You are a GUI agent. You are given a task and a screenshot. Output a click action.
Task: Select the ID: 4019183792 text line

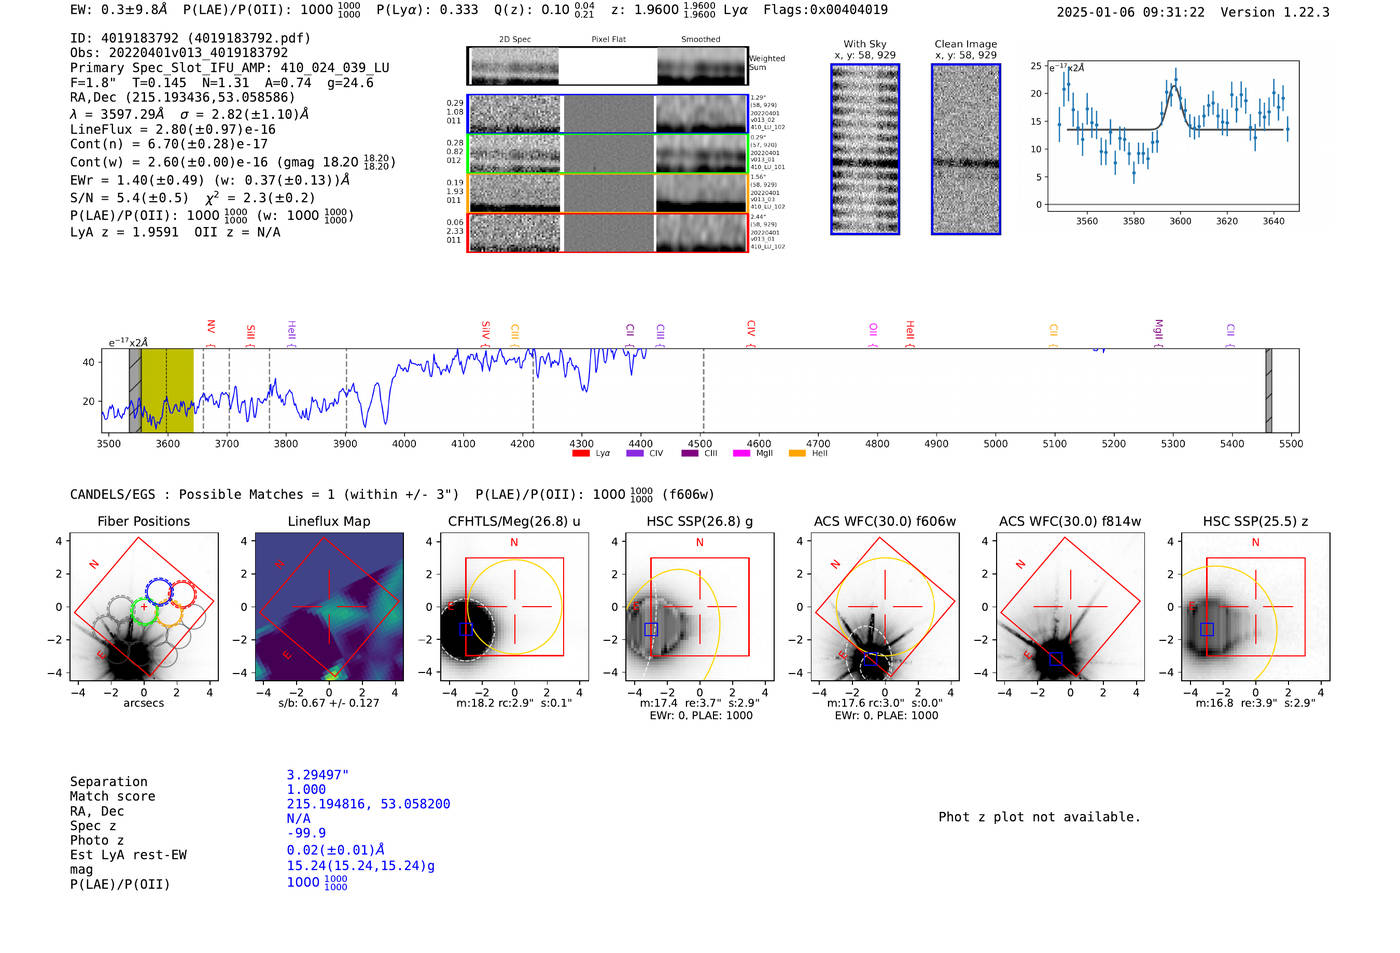[190, 38]
